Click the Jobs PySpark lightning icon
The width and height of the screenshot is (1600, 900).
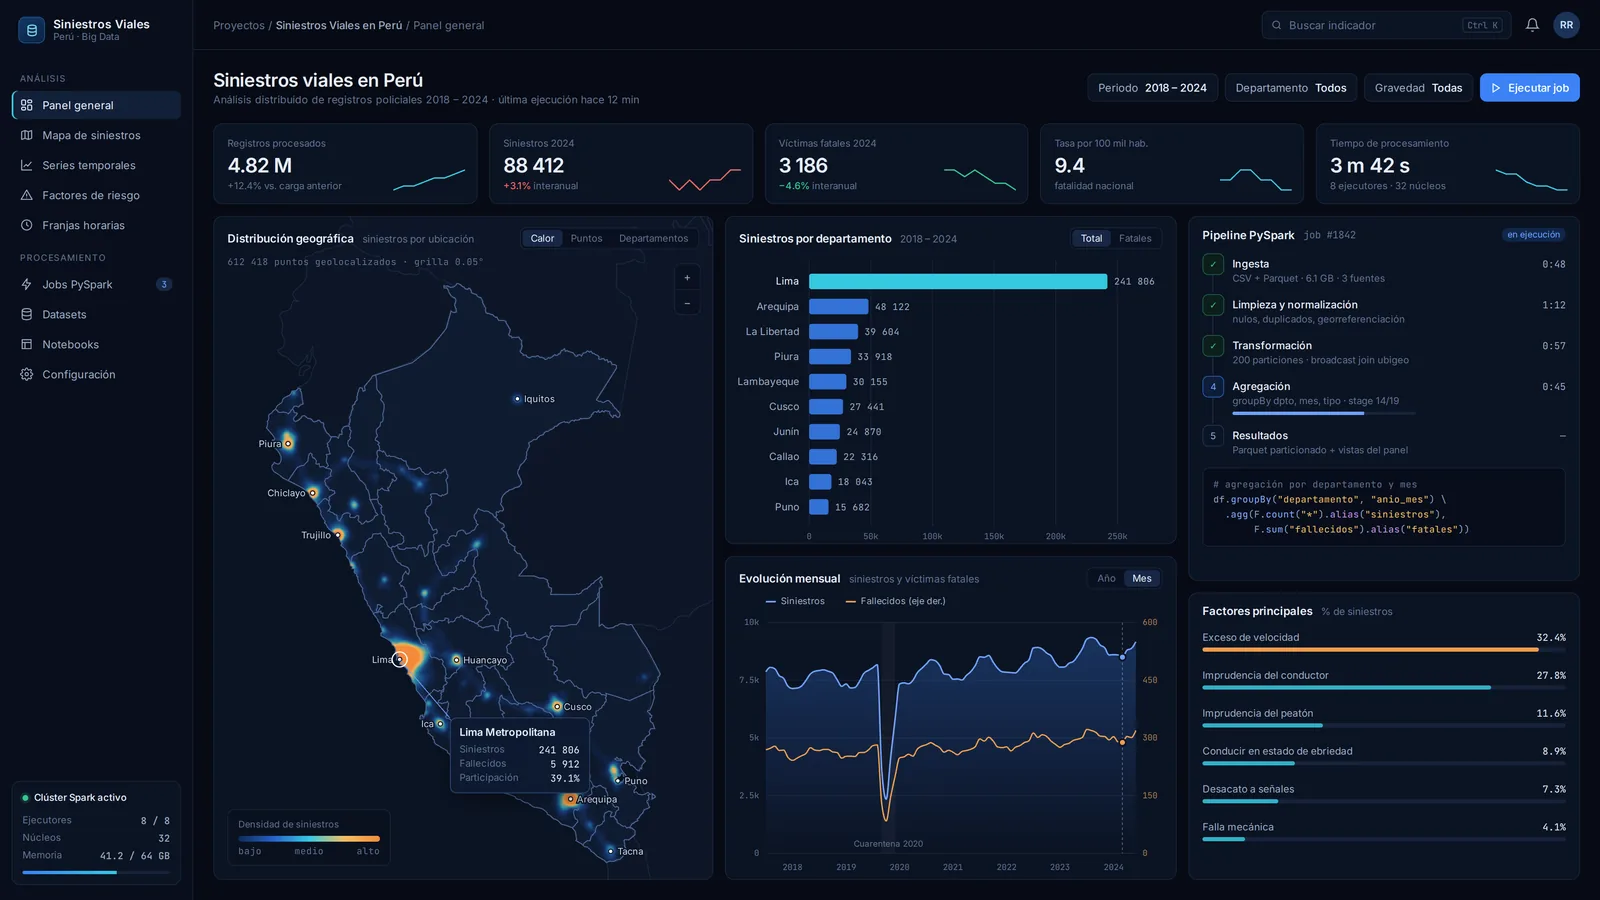coord(27,284)
